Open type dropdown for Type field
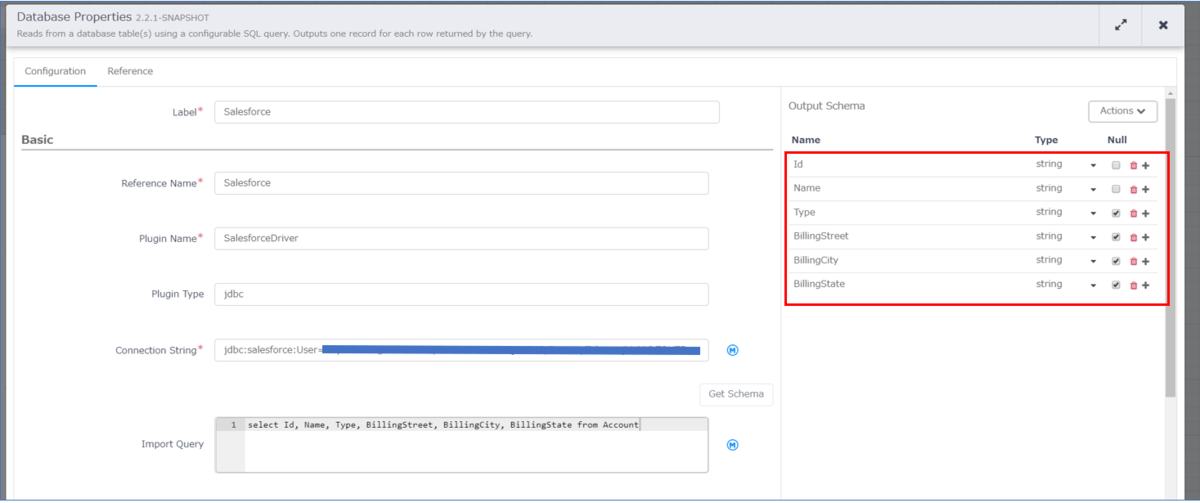Screen dimensions: 1200x503 point(1093,213)
